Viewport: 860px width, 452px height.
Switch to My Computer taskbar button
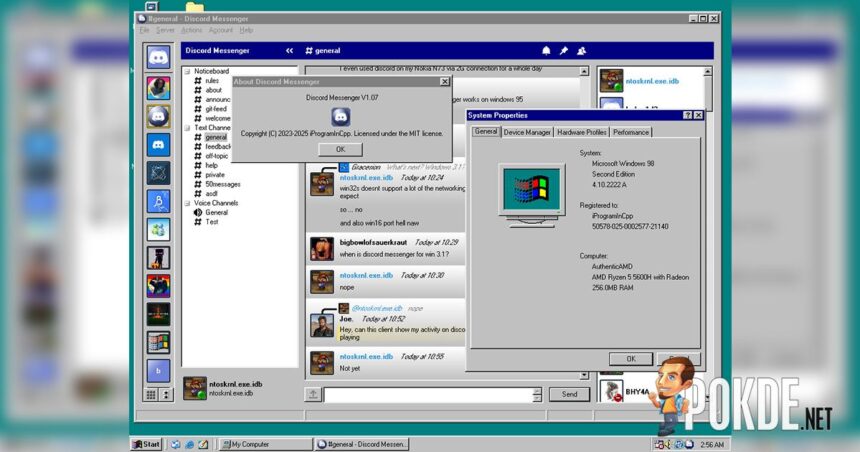coord(265,444)
